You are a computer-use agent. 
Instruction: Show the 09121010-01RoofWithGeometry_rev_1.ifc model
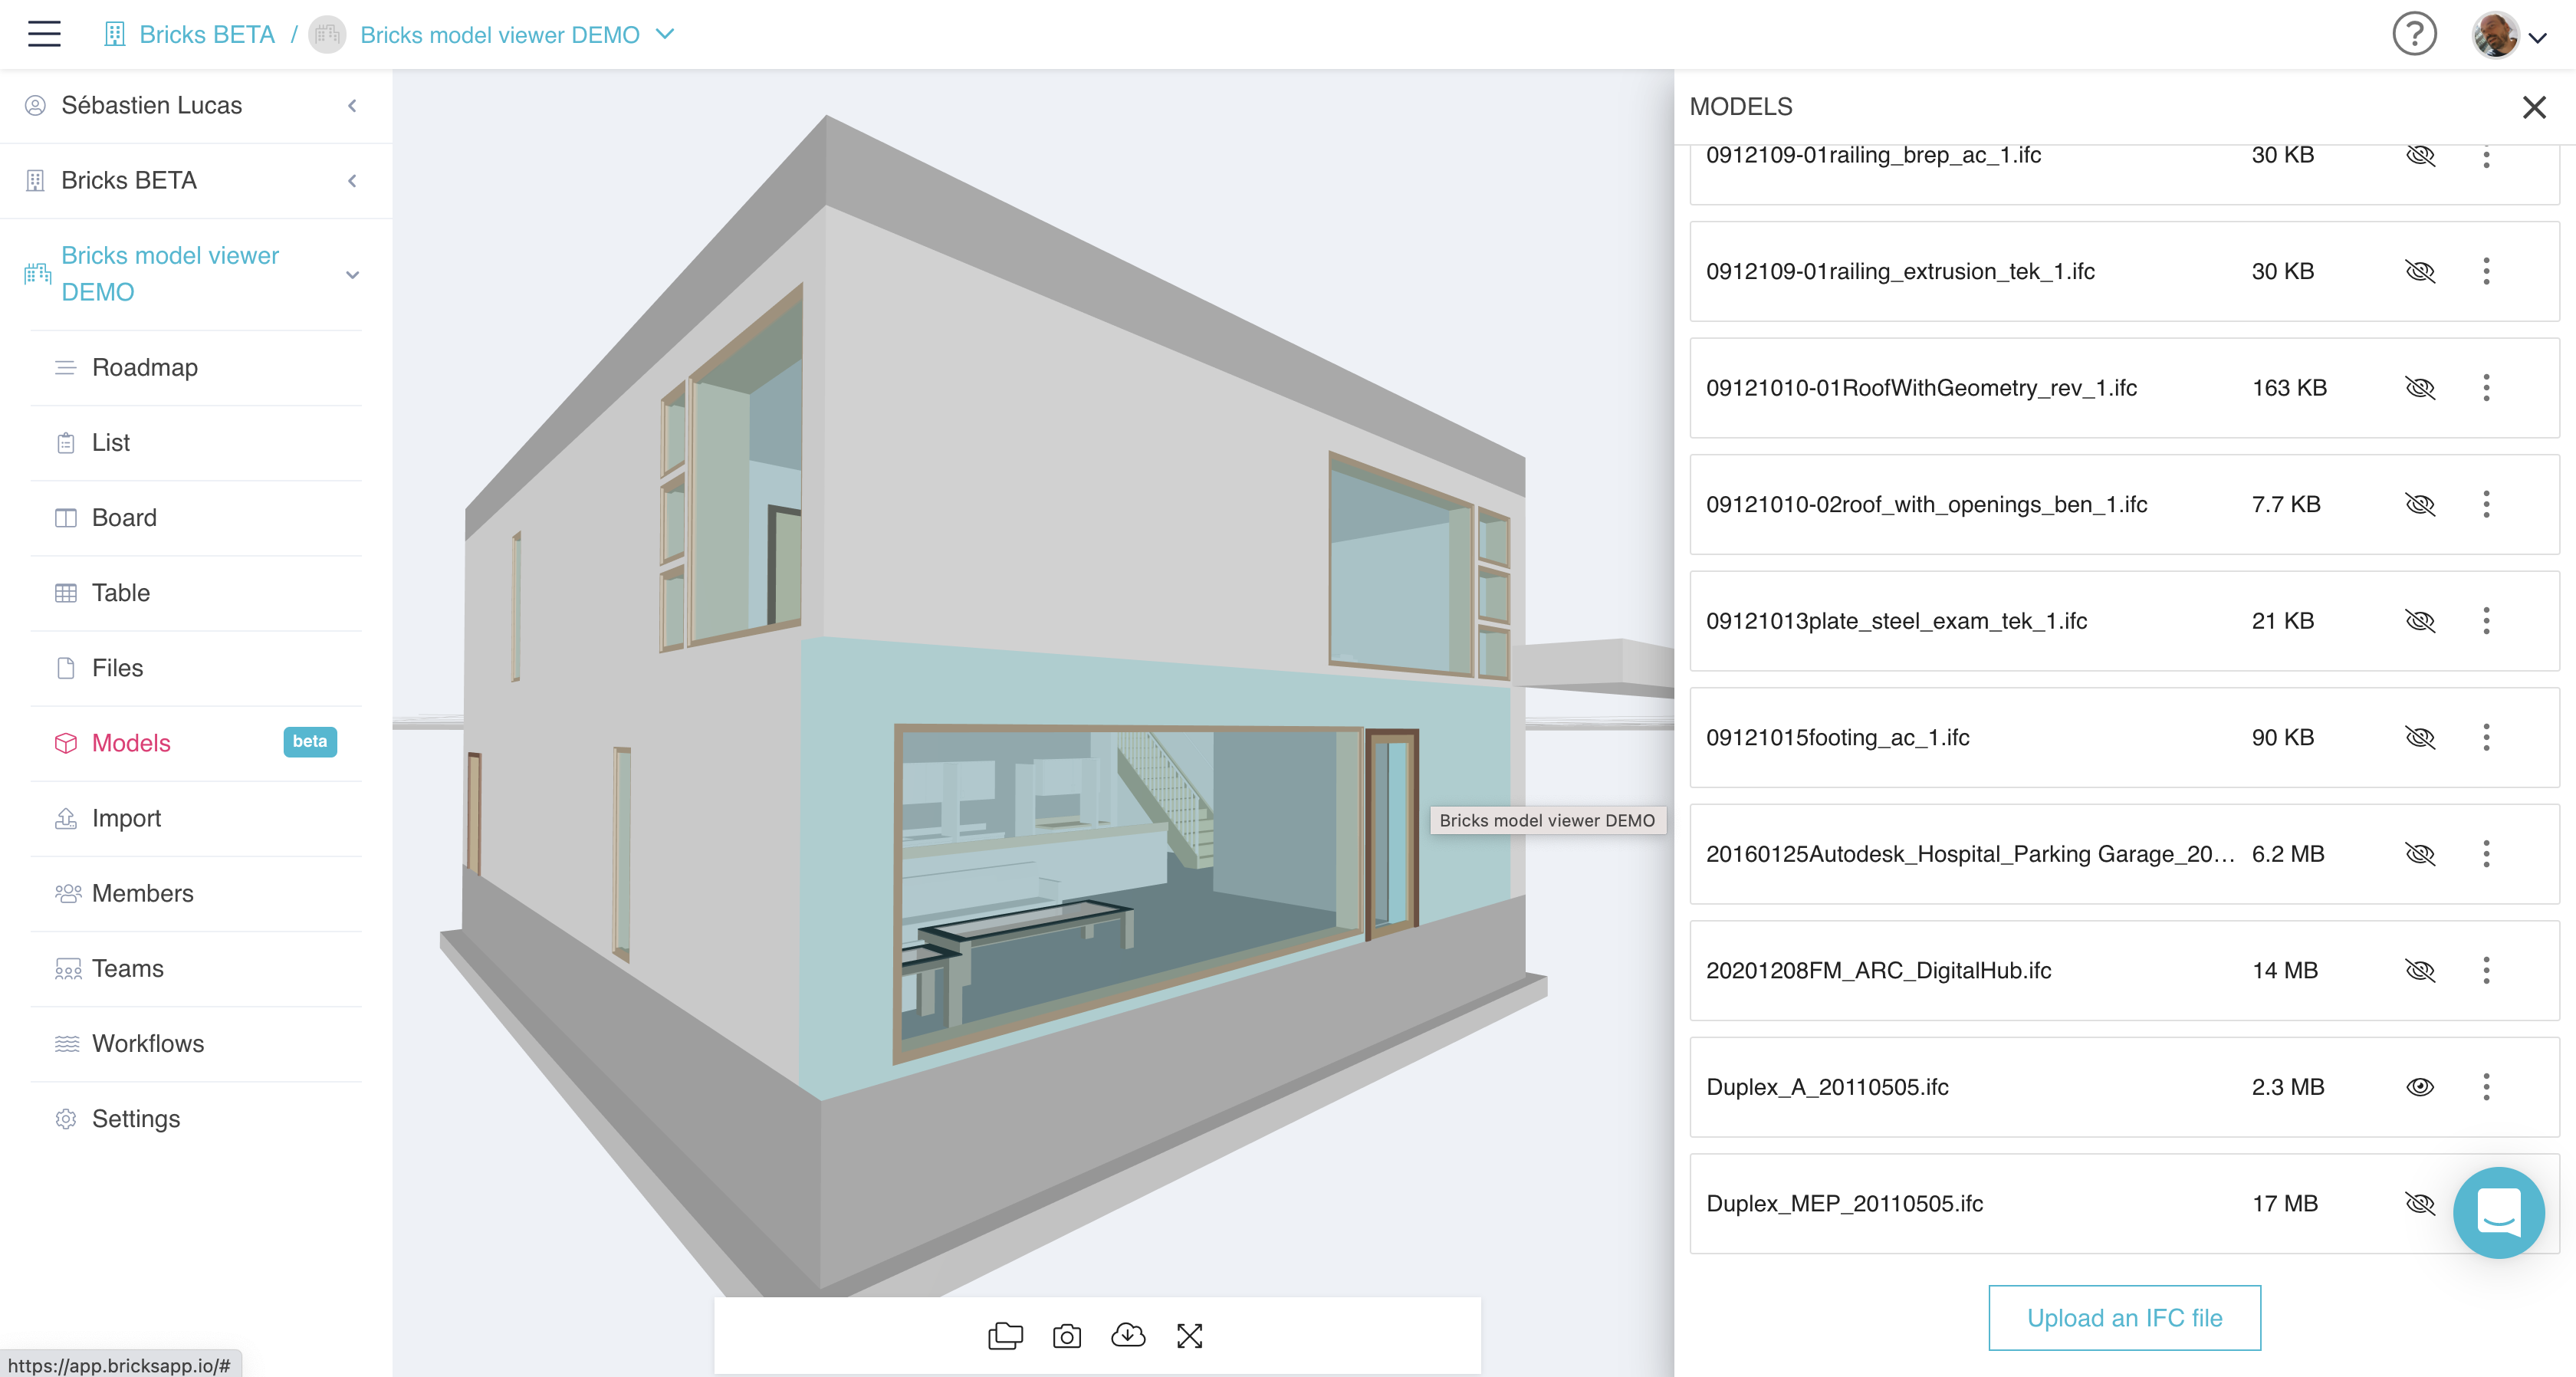tap(2420, 388)
